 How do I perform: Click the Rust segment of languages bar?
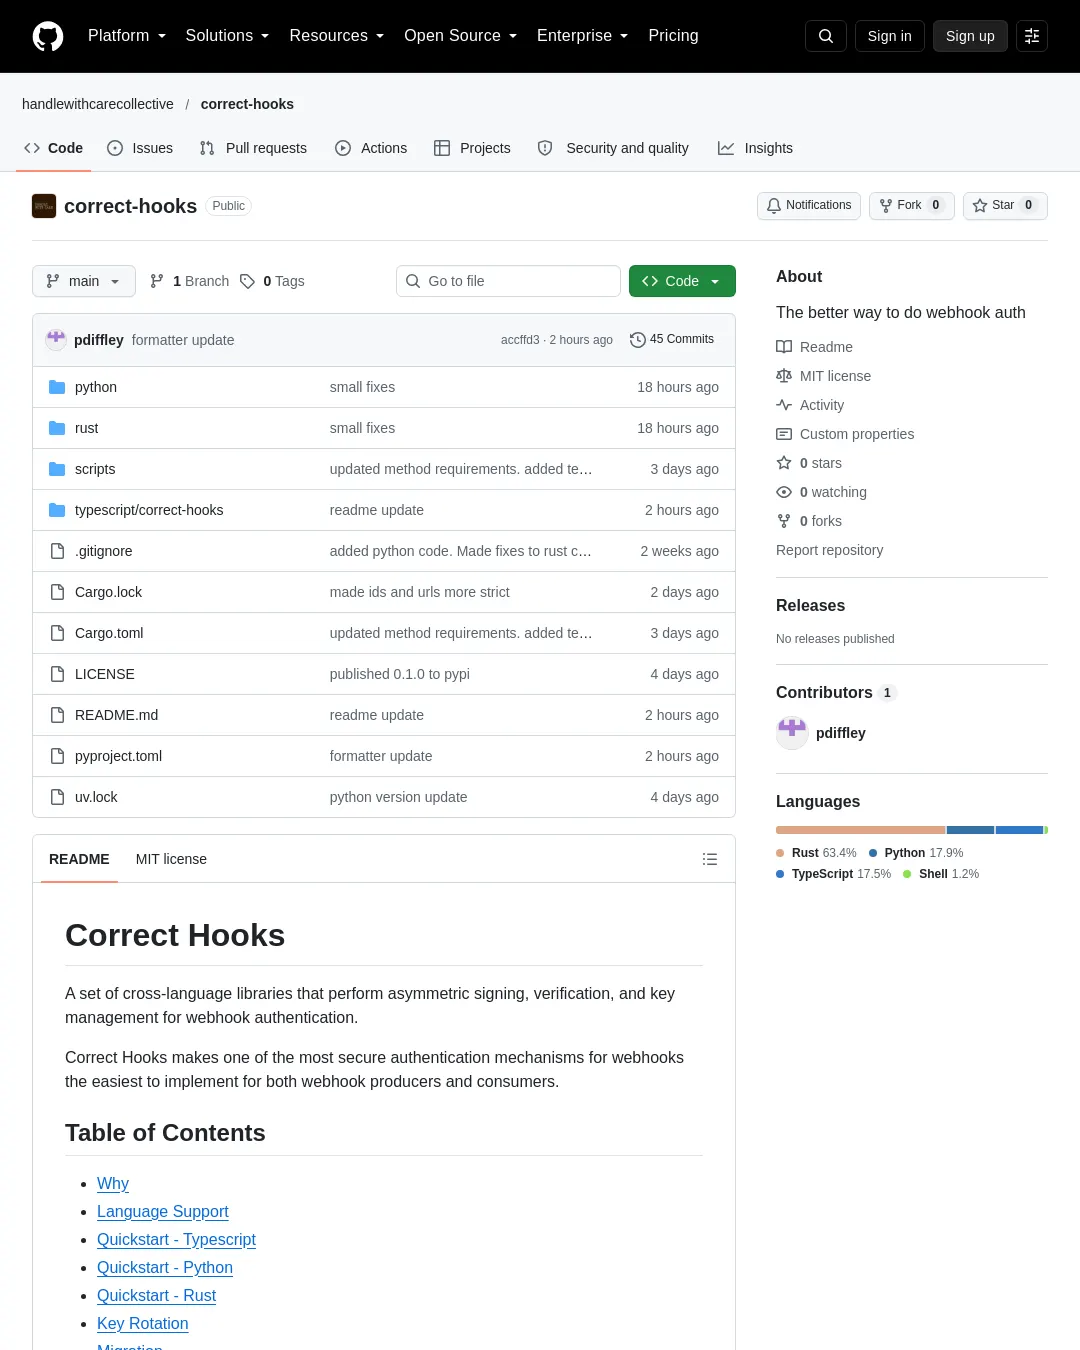point(861,830)
